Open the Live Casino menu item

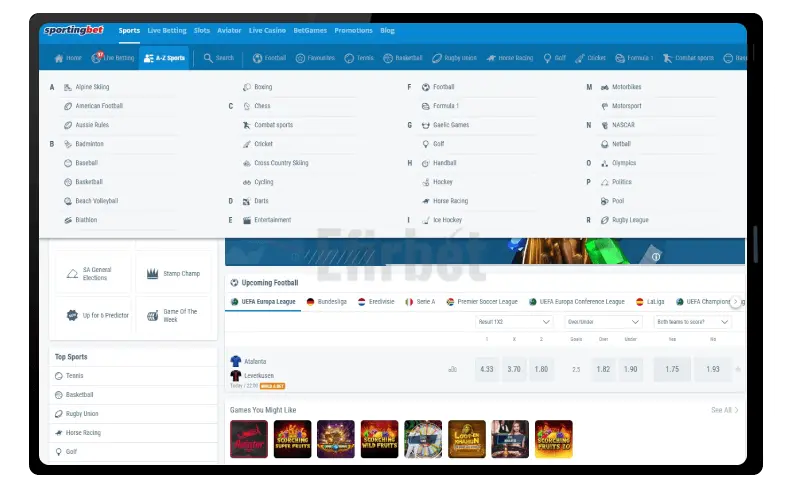(267, 30)
